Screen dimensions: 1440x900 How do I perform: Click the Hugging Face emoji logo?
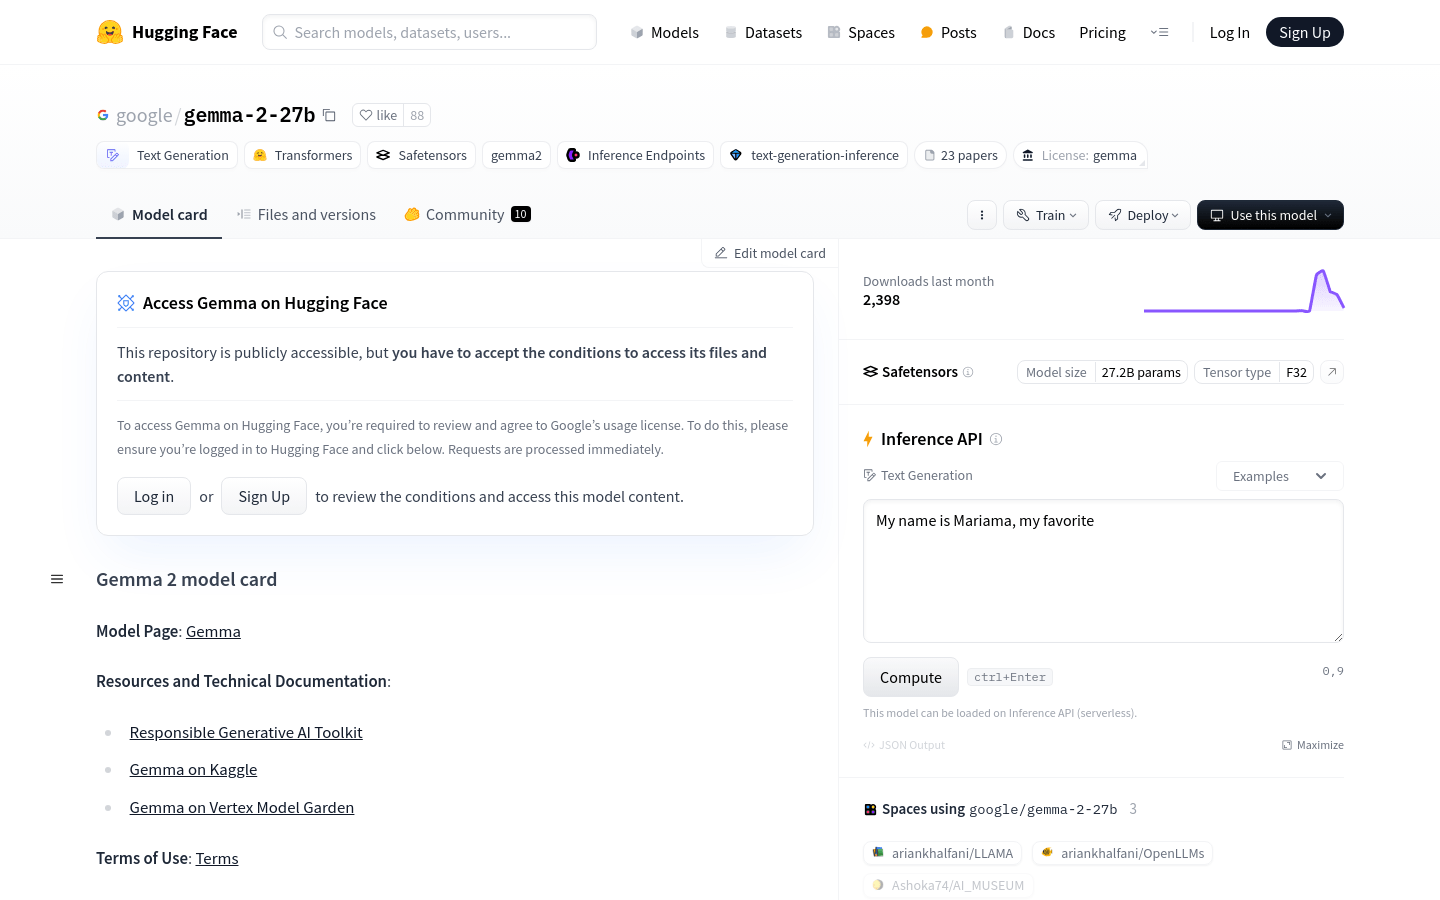pyautogui.click(x=110, y=32)
